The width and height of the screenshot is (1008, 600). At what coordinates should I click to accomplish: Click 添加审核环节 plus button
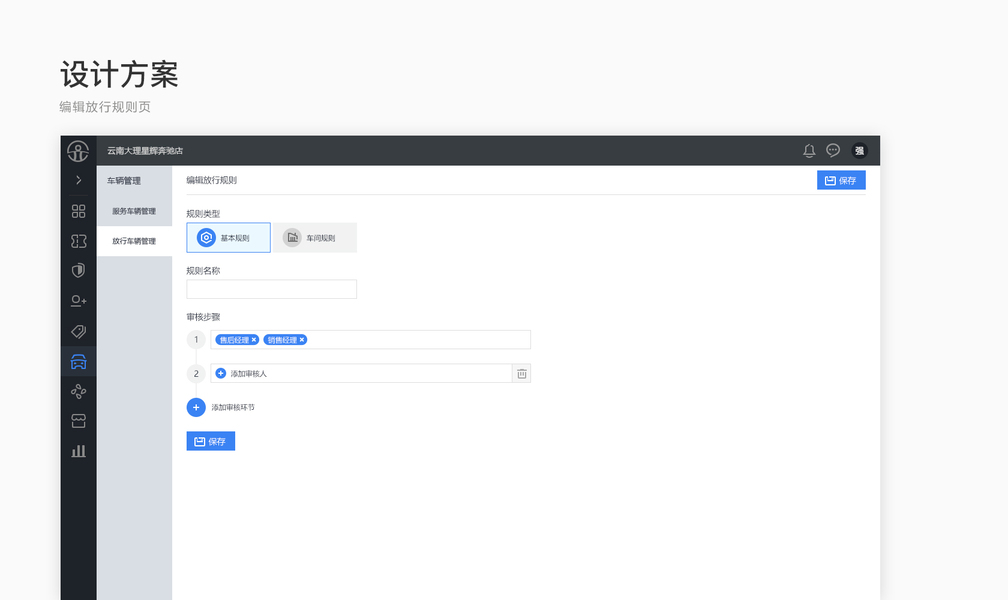[x=196, y=407]
